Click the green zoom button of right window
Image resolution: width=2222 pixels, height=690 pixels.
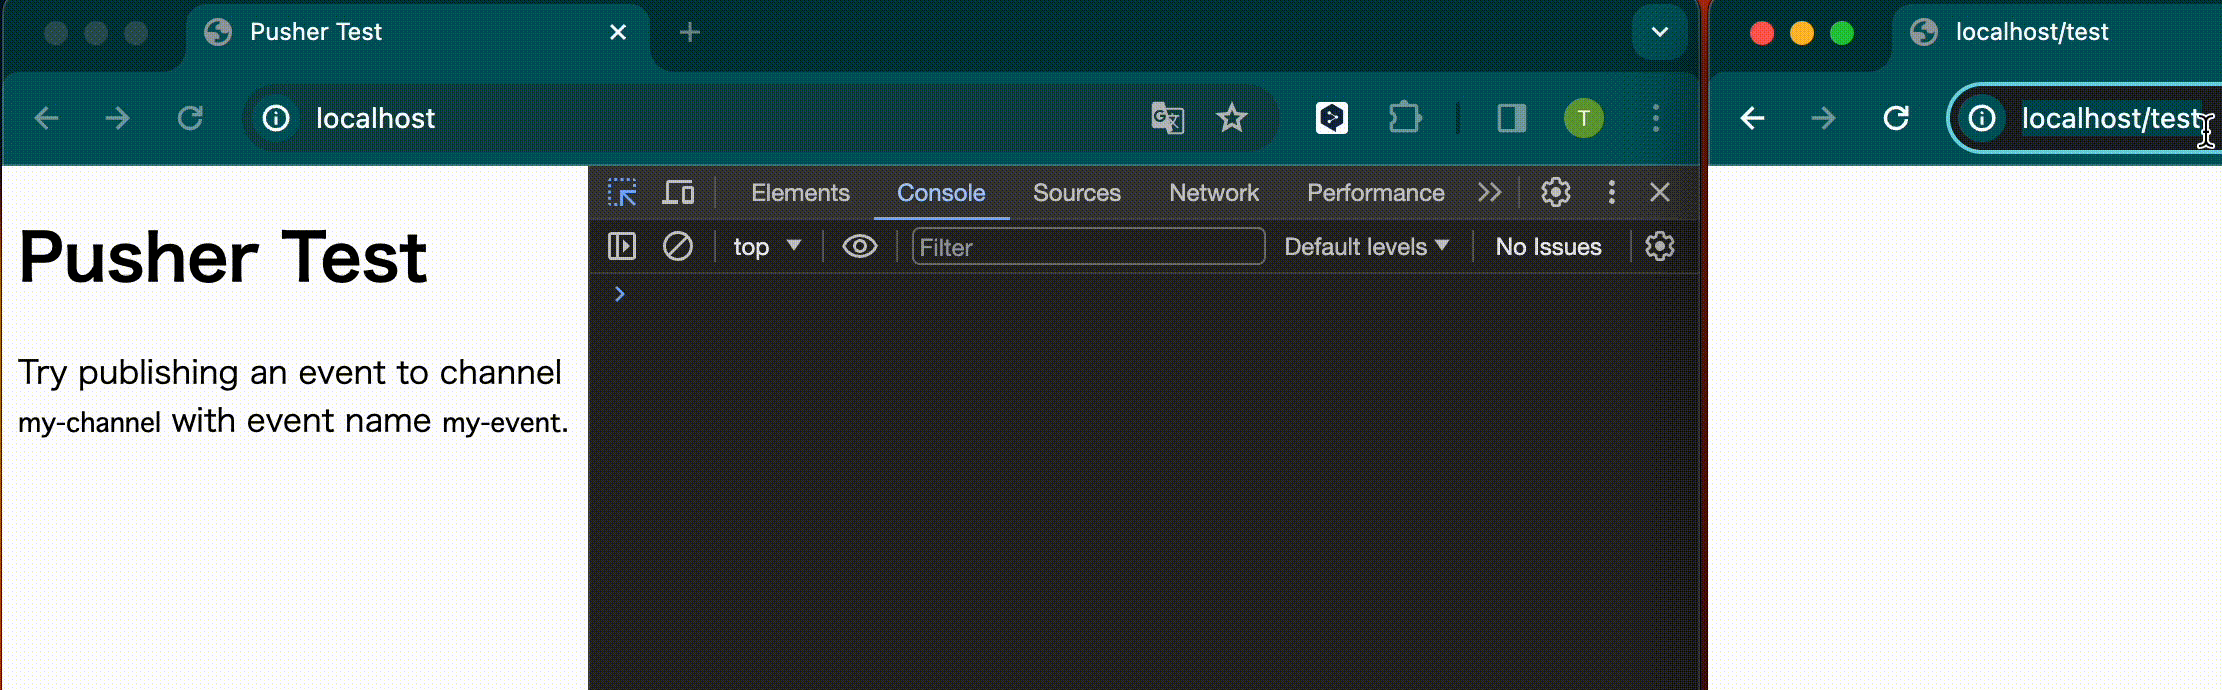[x=1842, y=33]
